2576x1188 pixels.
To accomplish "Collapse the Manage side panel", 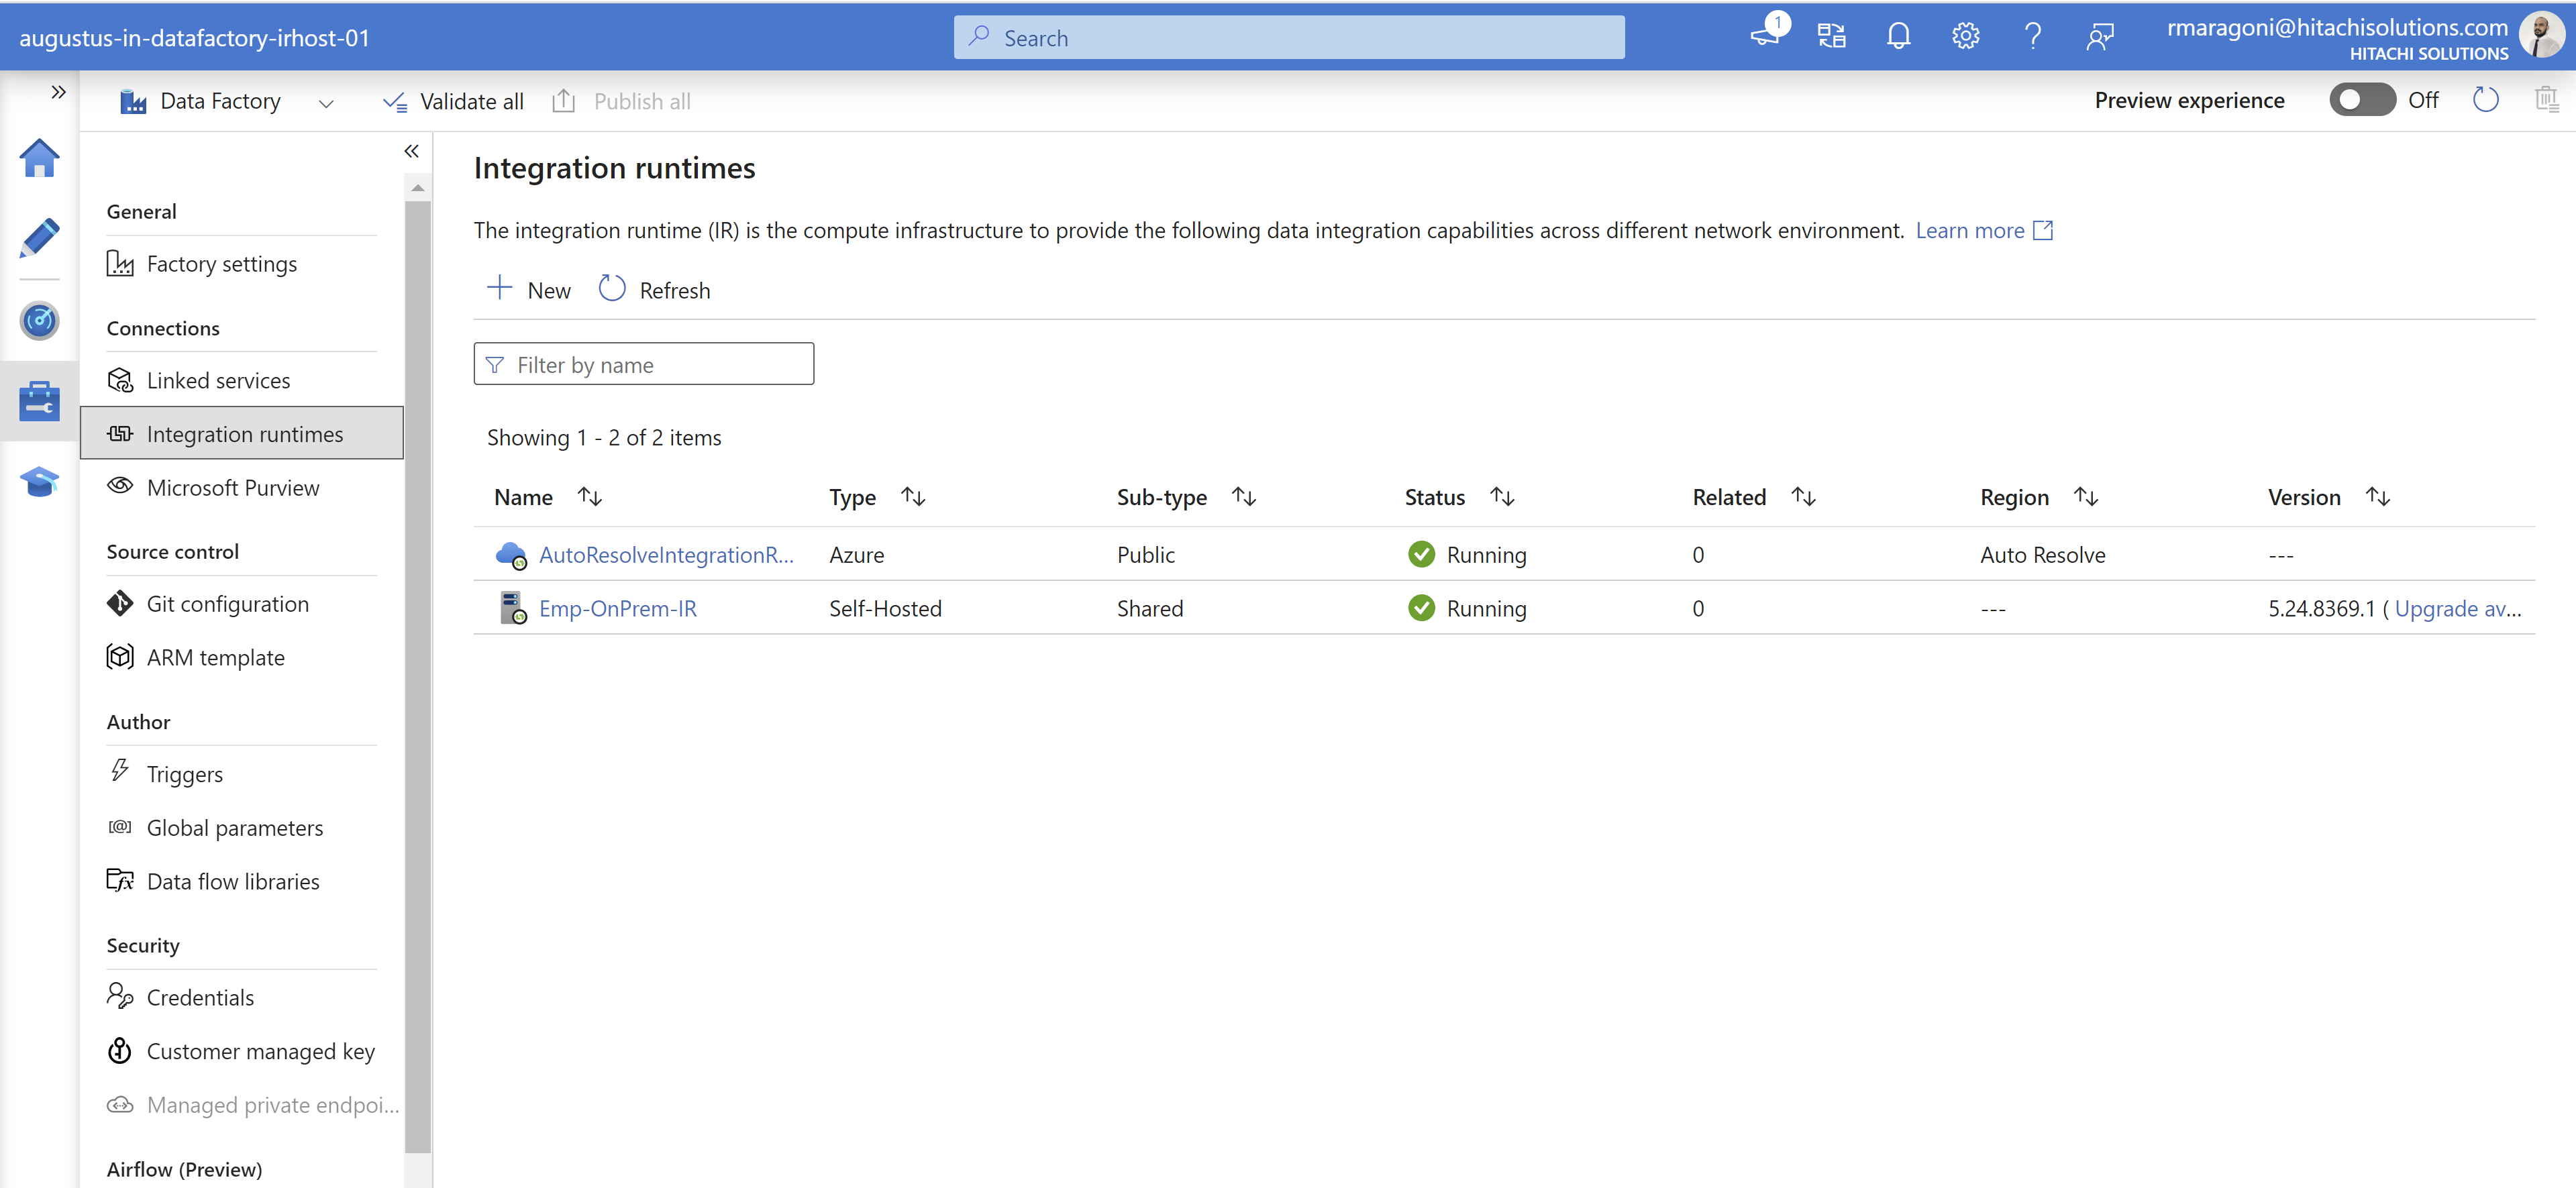I will click(x=411, y=151).
